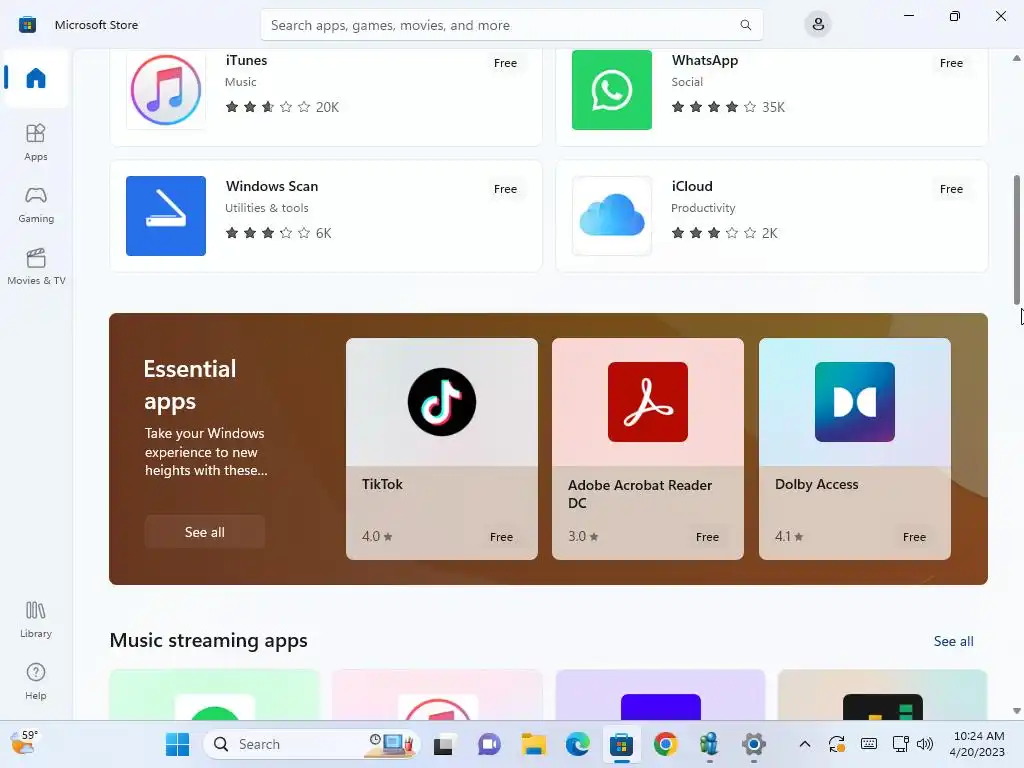Image resolution: width=1024 pixels, height=768 pixels.
Task: Open the user account profile icon
Action: tap(818, 25)
